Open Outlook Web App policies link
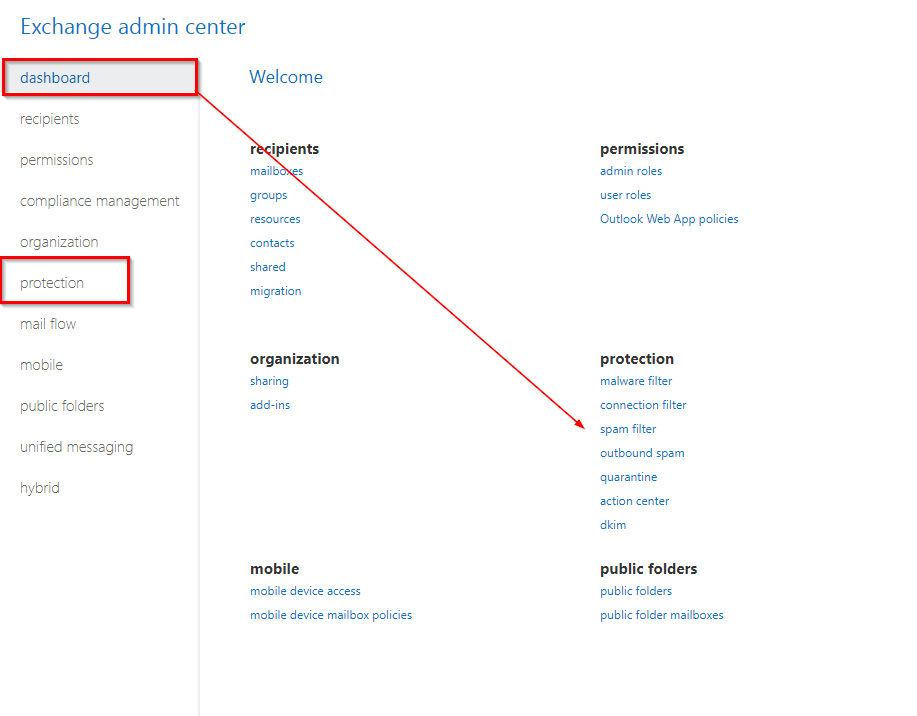The width and height of the screenshot is (917, 716). (x=669, y=219)
